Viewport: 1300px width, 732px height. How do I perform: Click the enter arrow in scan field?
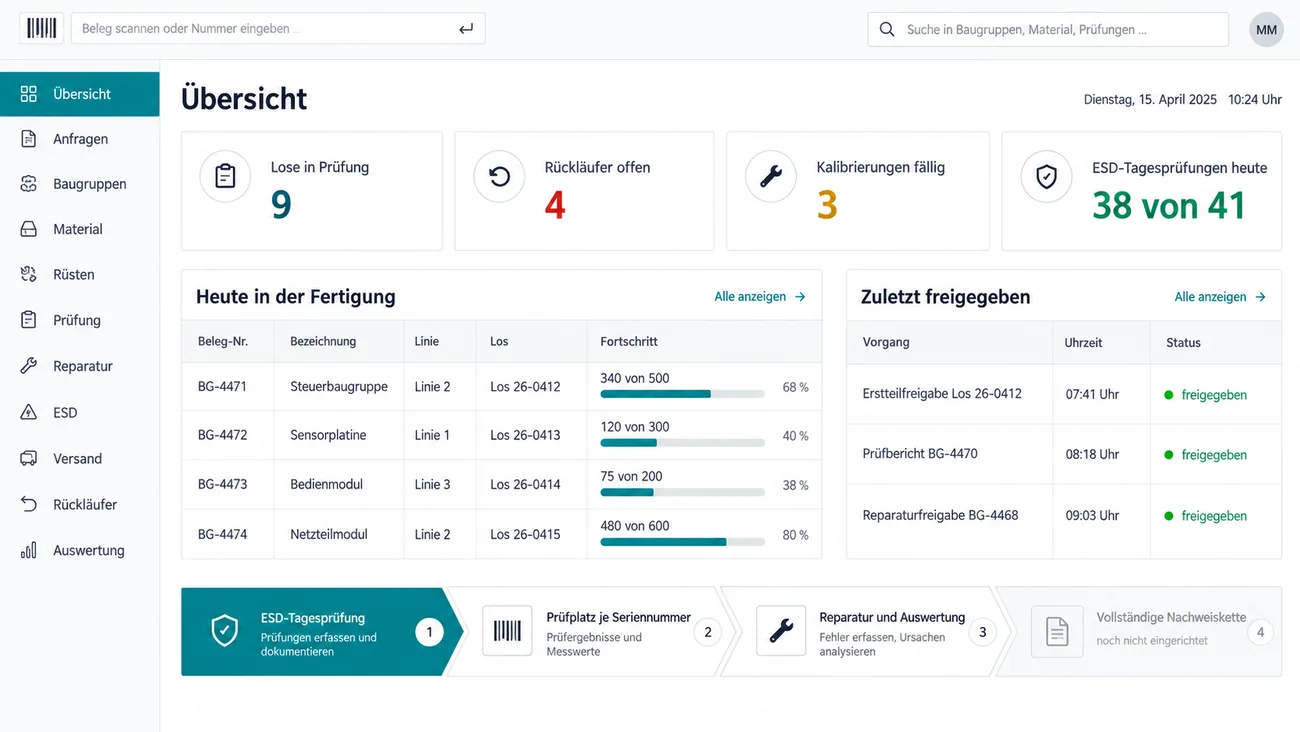(x=466, y=29)
